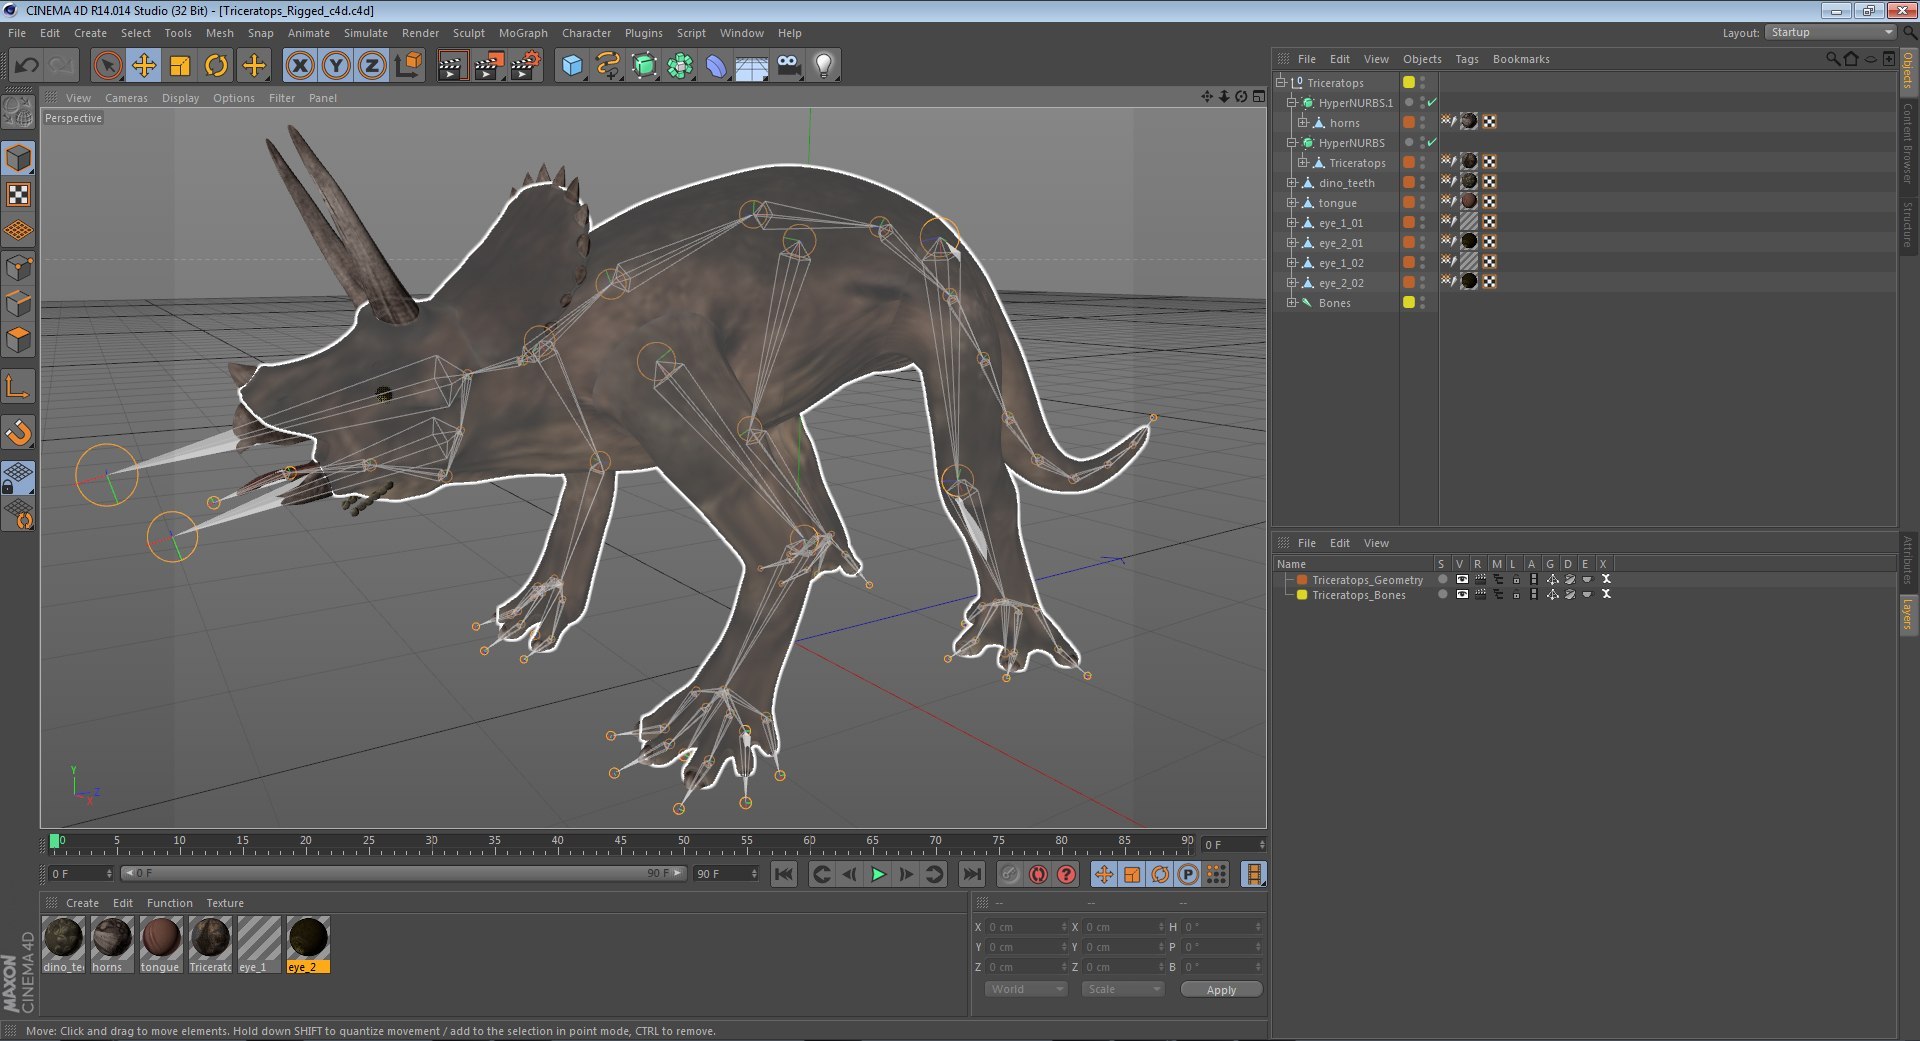Add a Cube primitive object
The width and height of the screenshot is (1920, 1041).
tap(572, 66)
